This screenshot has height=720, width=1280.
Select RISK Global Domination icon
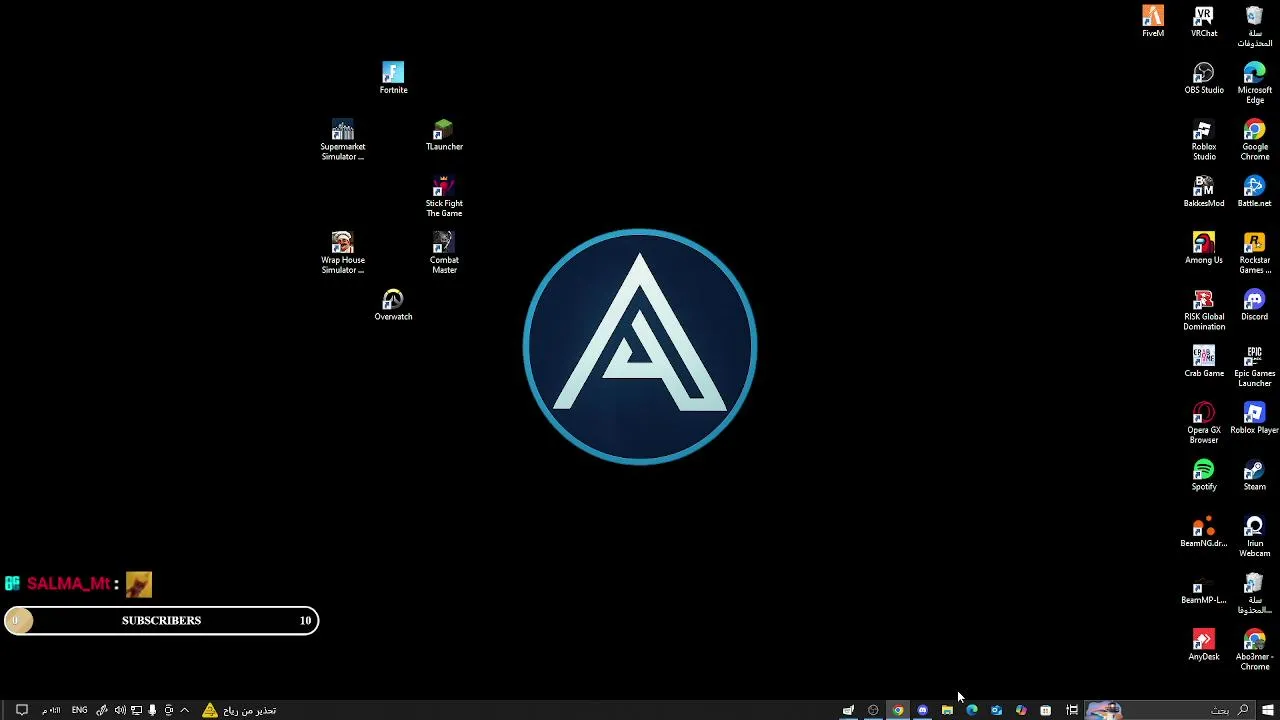(1204, 310)
